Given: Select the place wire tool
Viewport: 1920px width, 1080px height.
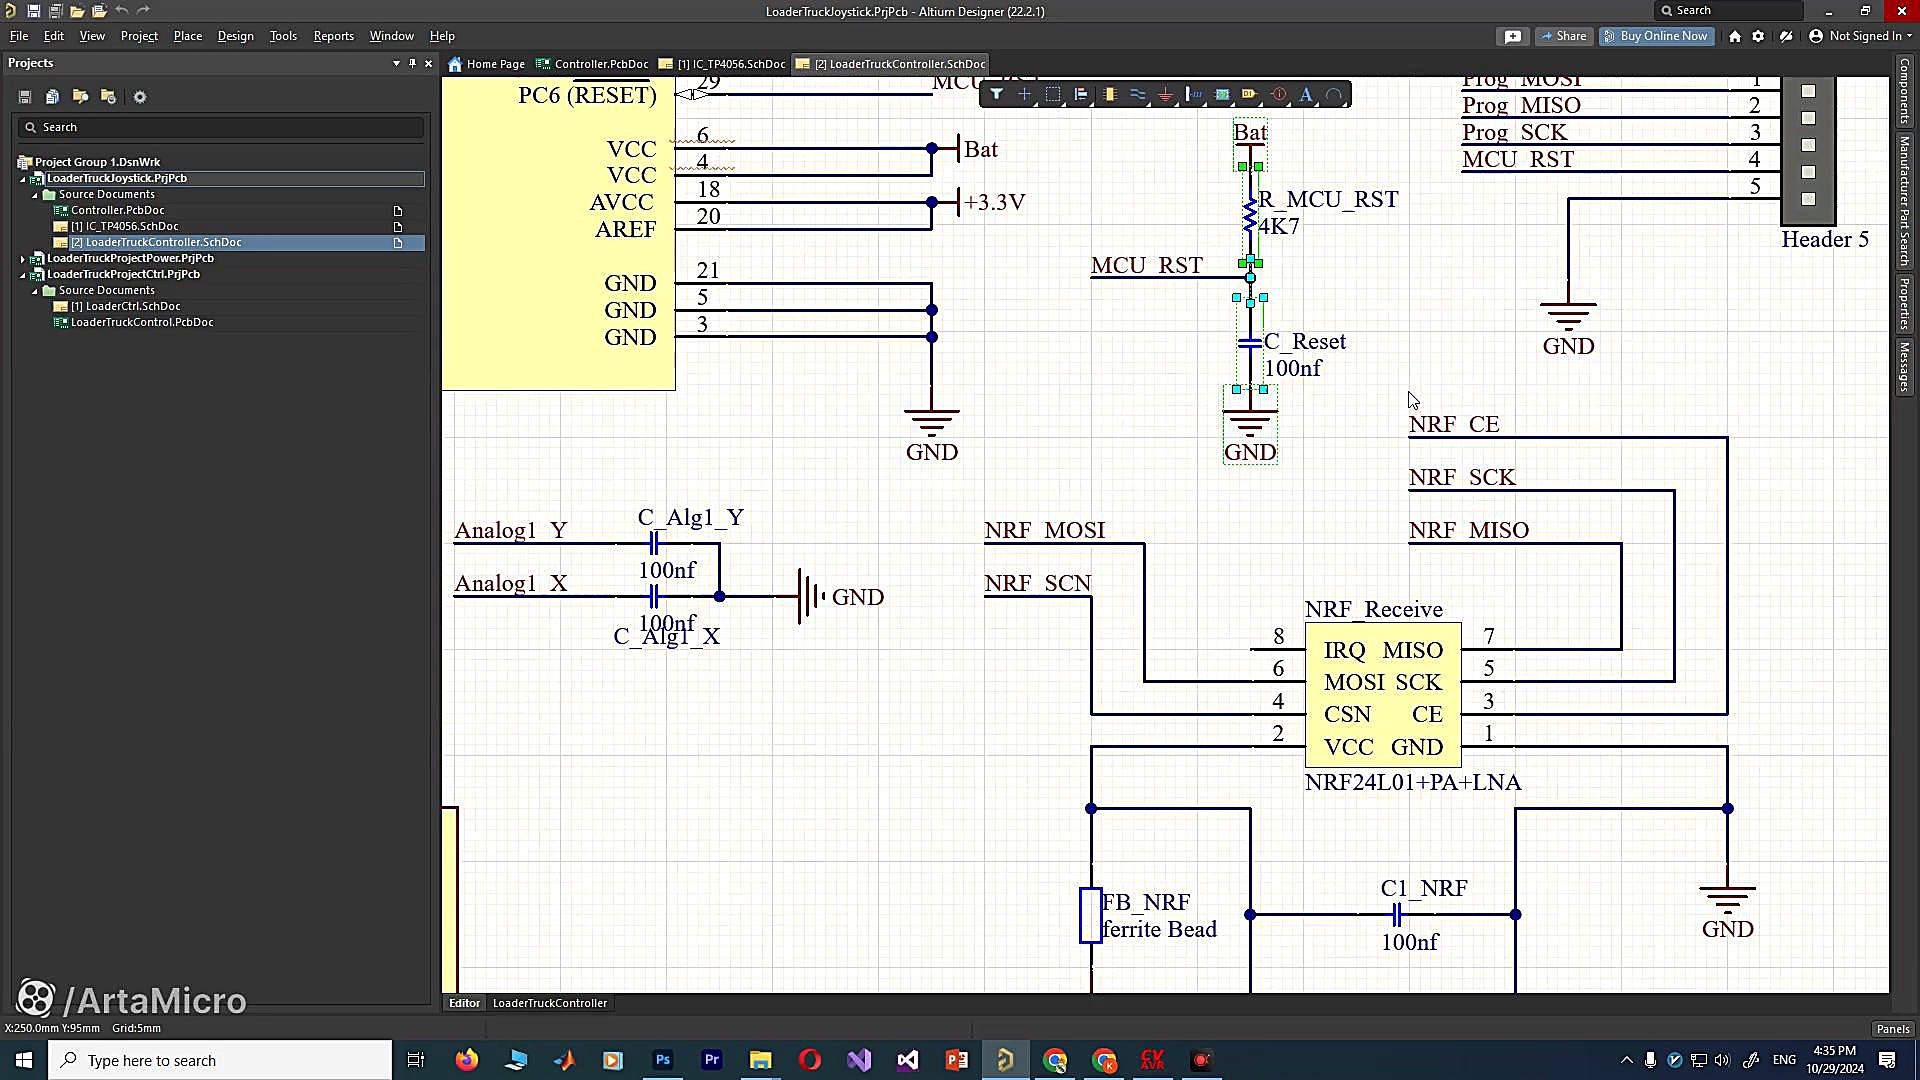Looking at the screenshot, I should 1137,95.
